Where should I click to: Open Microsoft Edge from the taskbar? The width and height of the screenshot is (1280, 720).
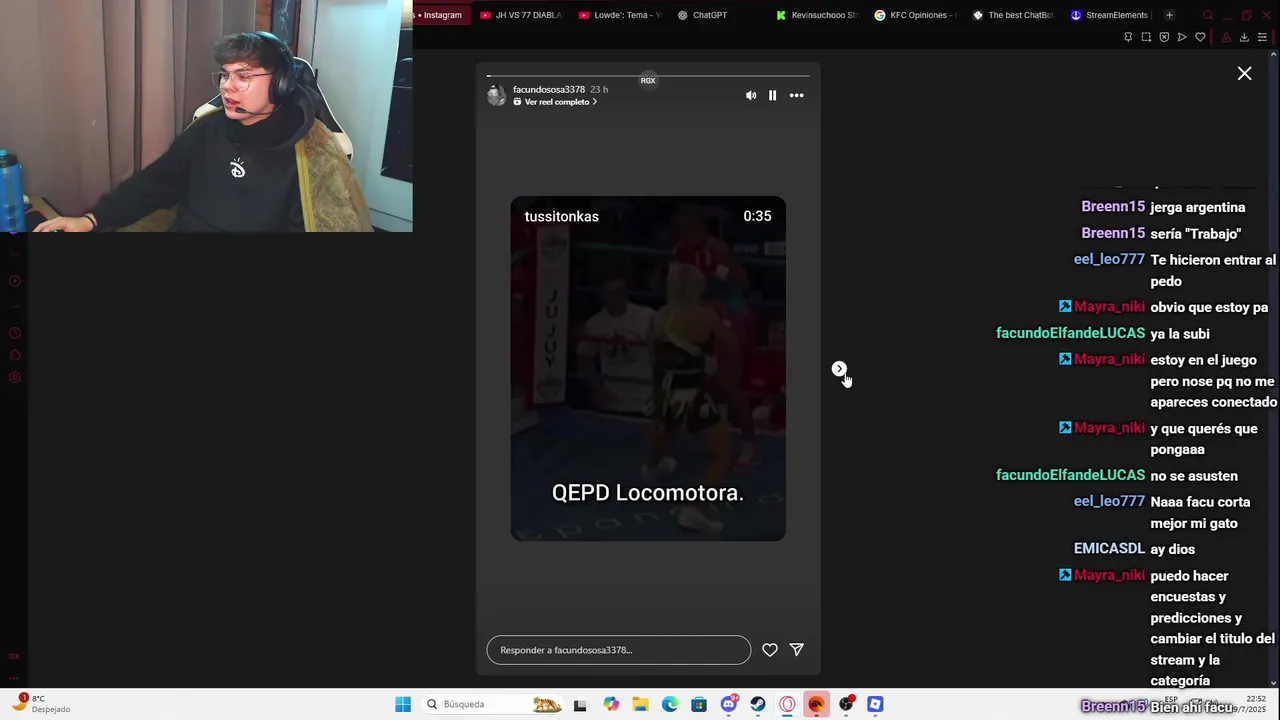point(669,704)
